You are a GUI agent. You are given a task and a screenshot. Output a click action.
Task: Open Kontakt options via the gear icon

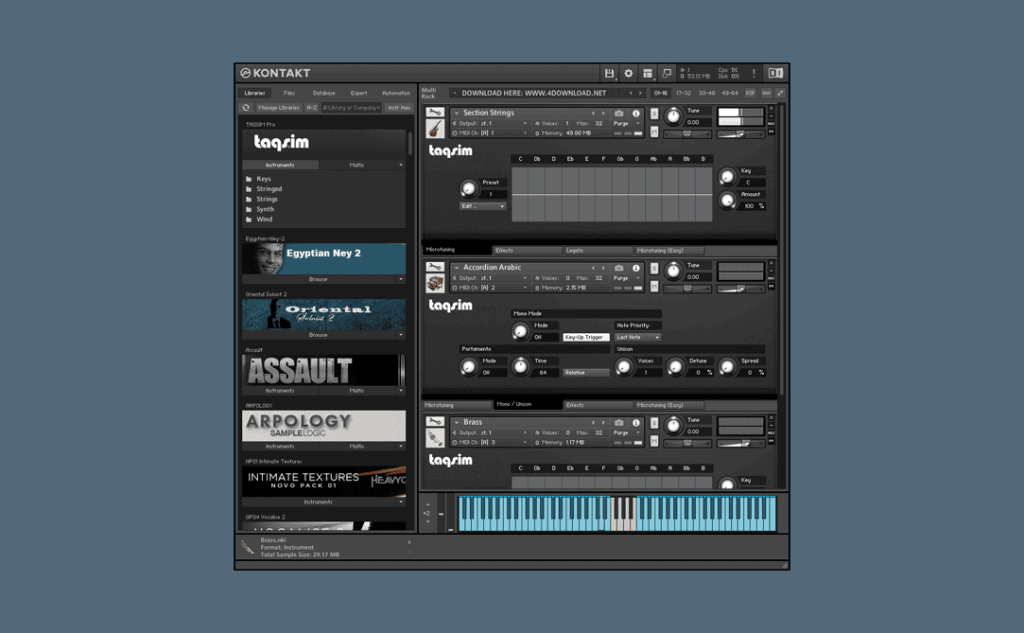pyautogui.click(x=628, y=73)
